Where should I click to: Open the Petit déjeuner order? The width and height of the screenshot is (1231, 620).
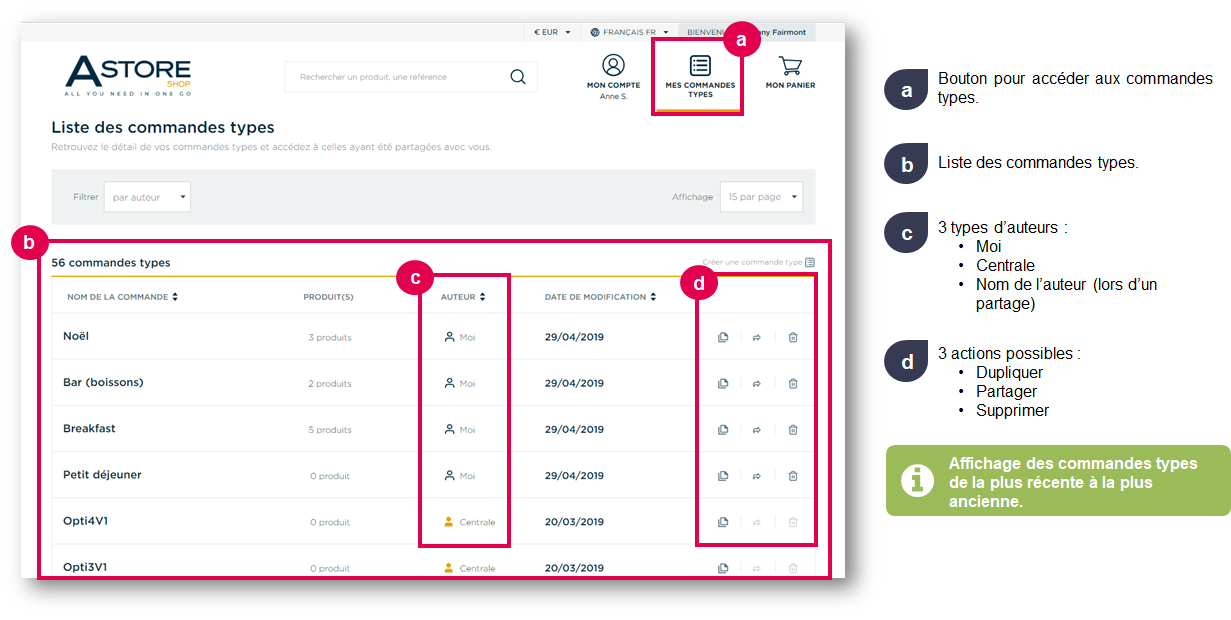point(102,475)
